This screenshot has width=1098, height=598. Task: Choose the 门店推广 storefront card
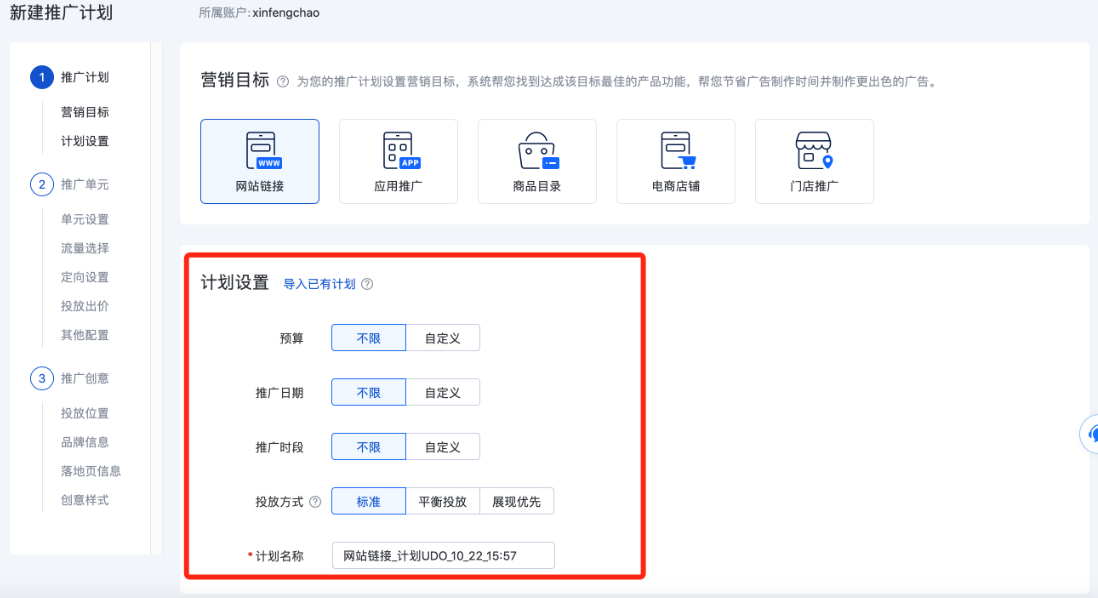point(814,162)
